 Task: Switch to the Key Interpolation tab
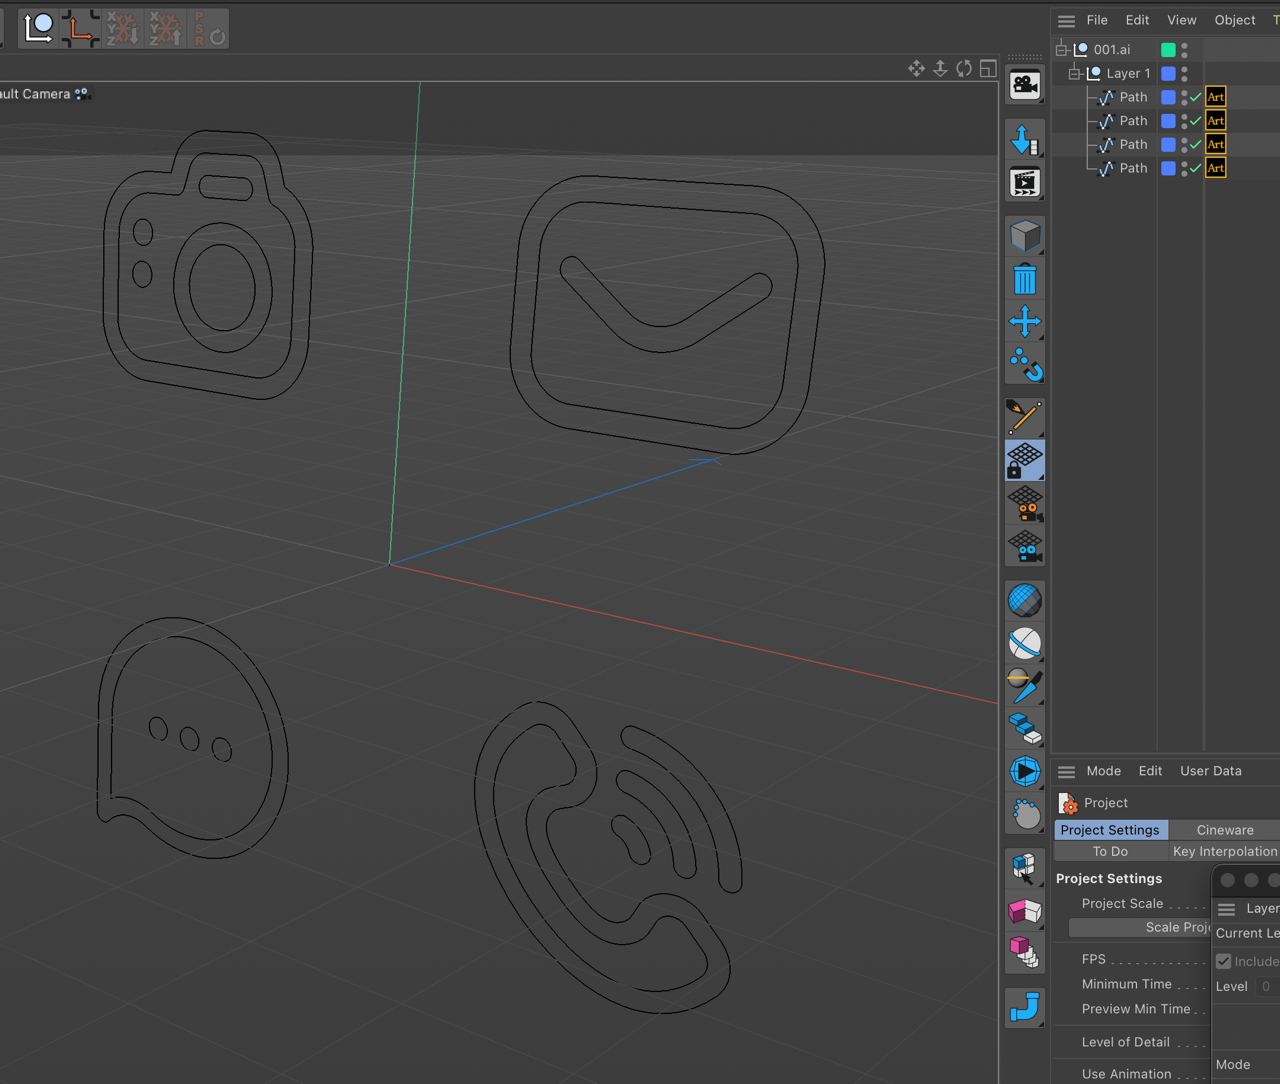pos(1225,851)
